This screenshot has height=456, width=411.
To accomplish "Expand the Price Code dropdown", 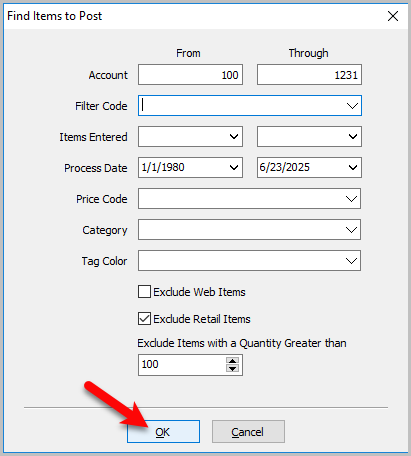I will coord(351,199).
